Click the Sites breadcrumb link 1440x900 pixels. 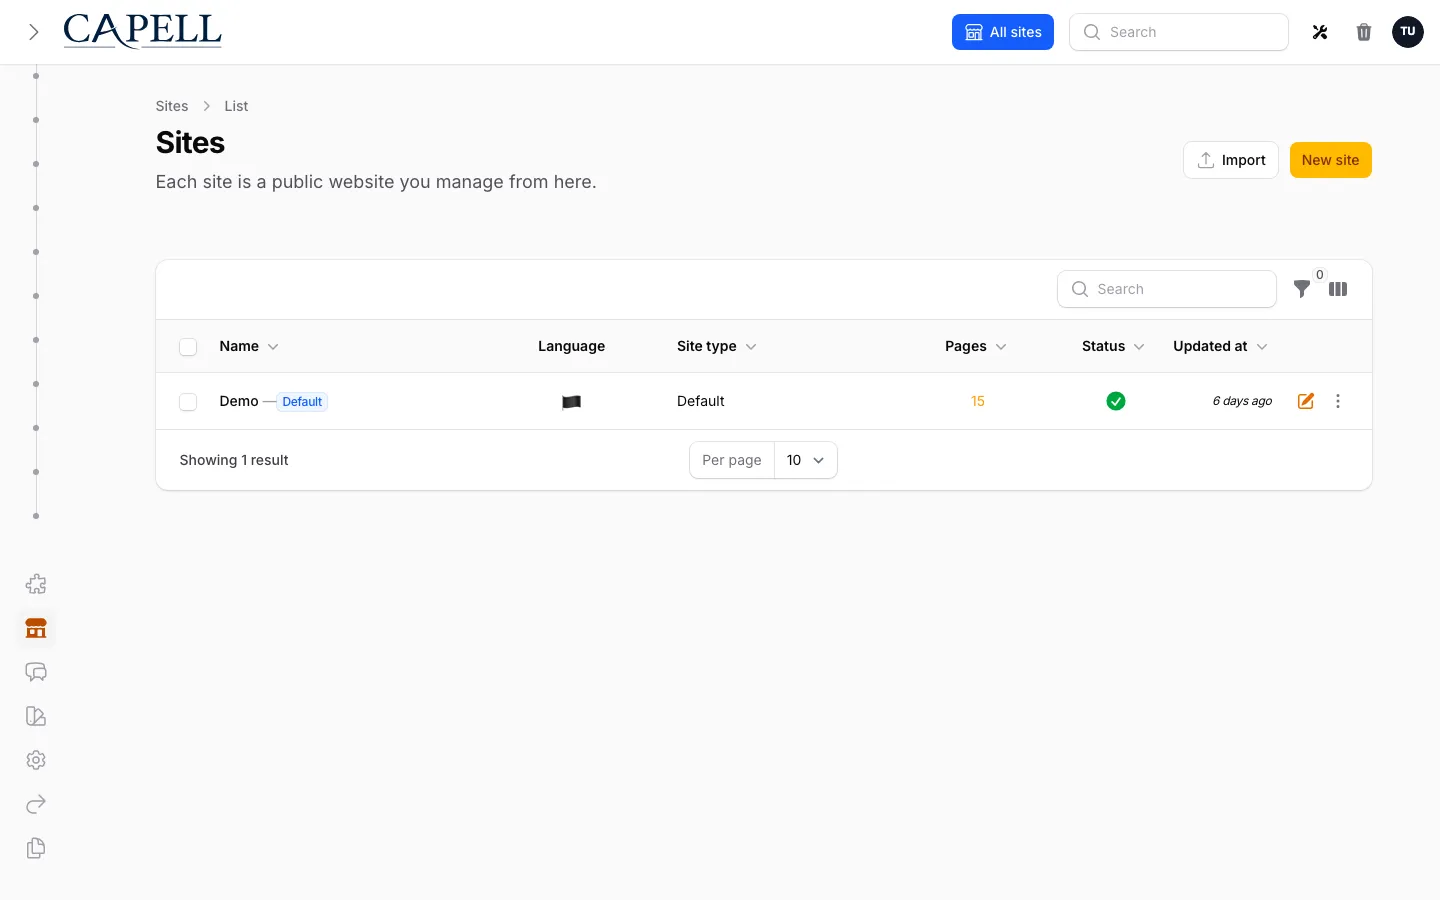[172, 106]
